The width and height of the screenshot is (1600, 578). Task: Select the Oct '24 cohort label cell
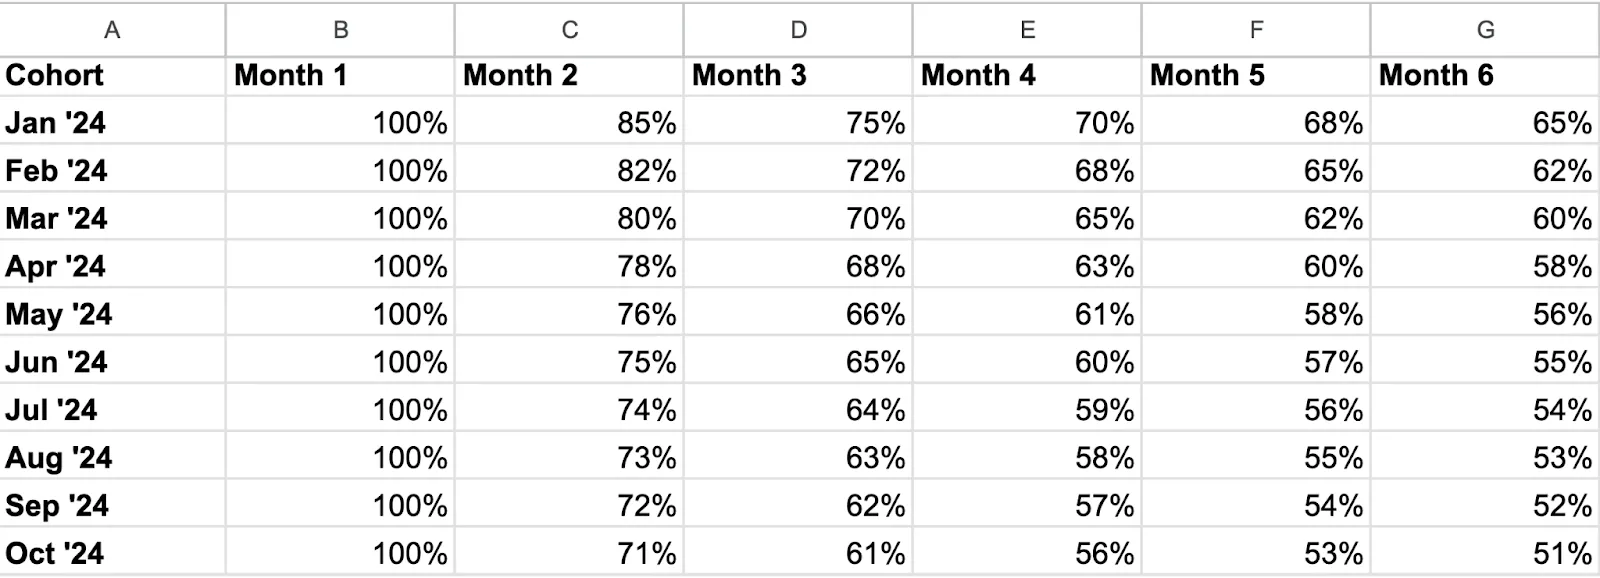tap(112, 553)
